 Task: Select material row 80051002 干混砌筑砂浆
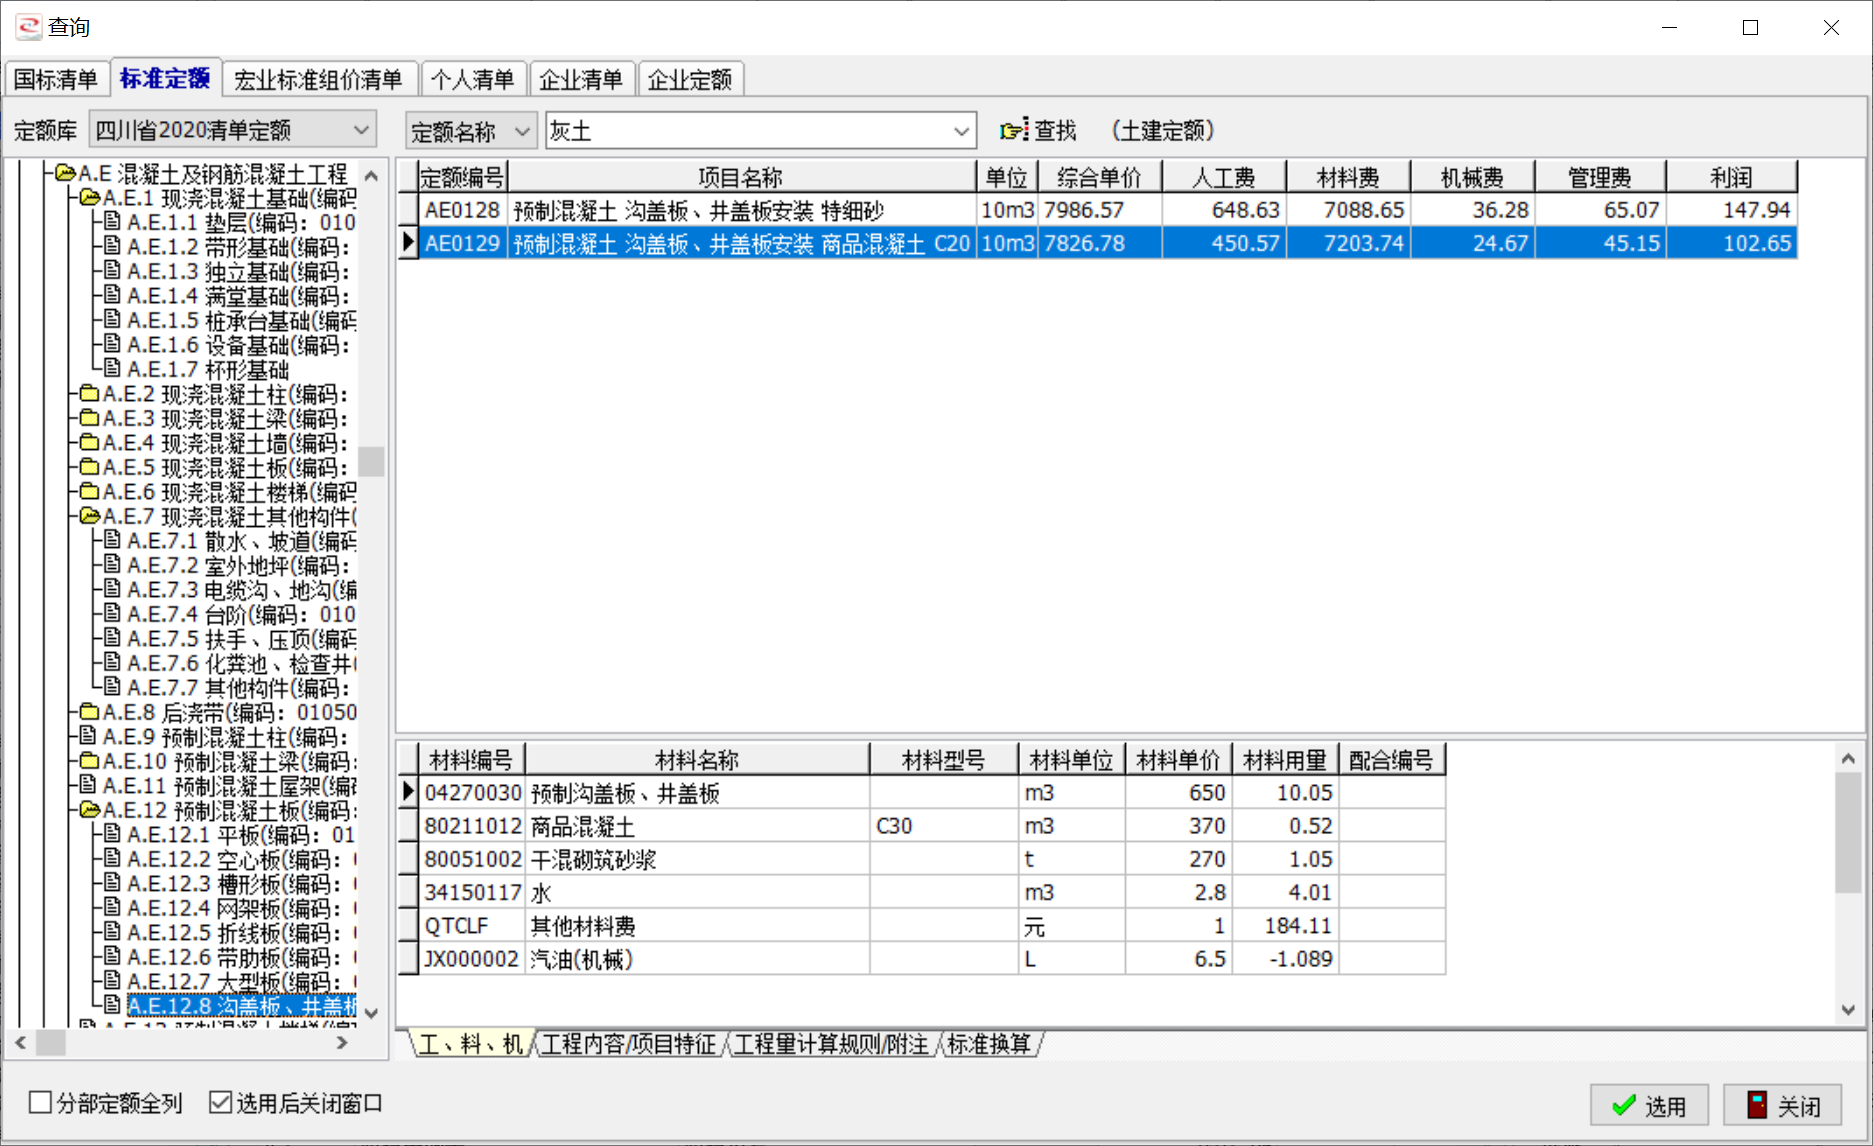coord(921,859)
